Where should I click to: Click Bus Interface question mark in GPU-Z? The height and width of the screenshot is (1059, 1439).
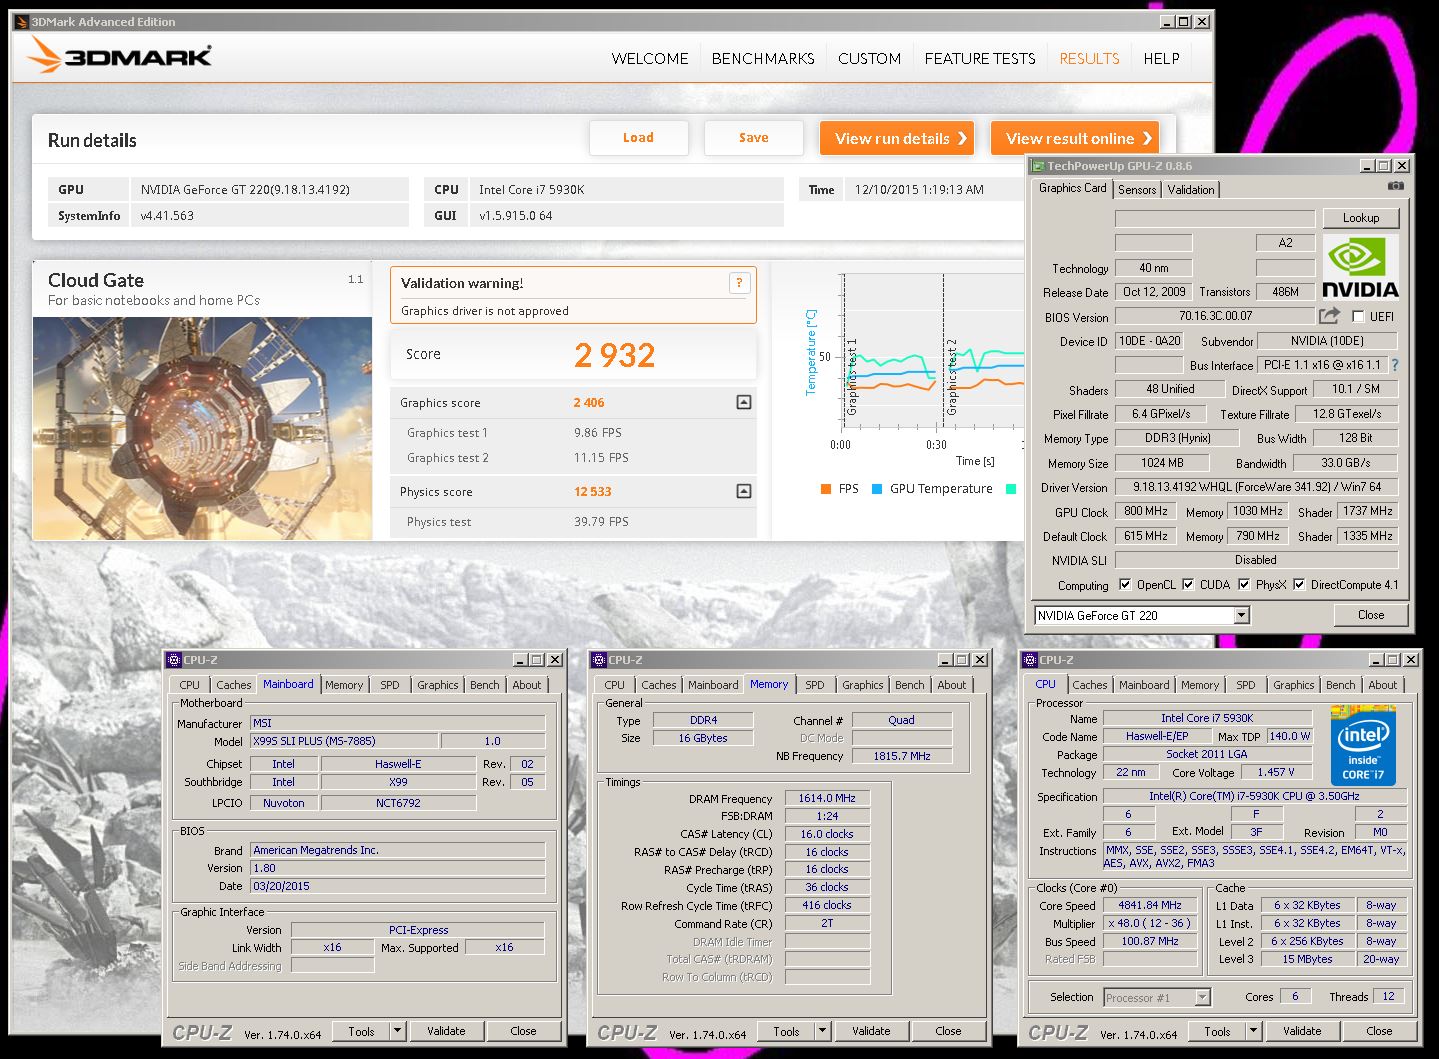pyautogui.click(x=1395, y=365)
